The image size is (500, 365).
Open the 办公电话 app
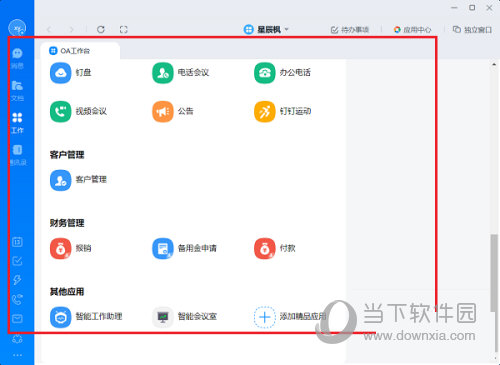tap(265, 73)
